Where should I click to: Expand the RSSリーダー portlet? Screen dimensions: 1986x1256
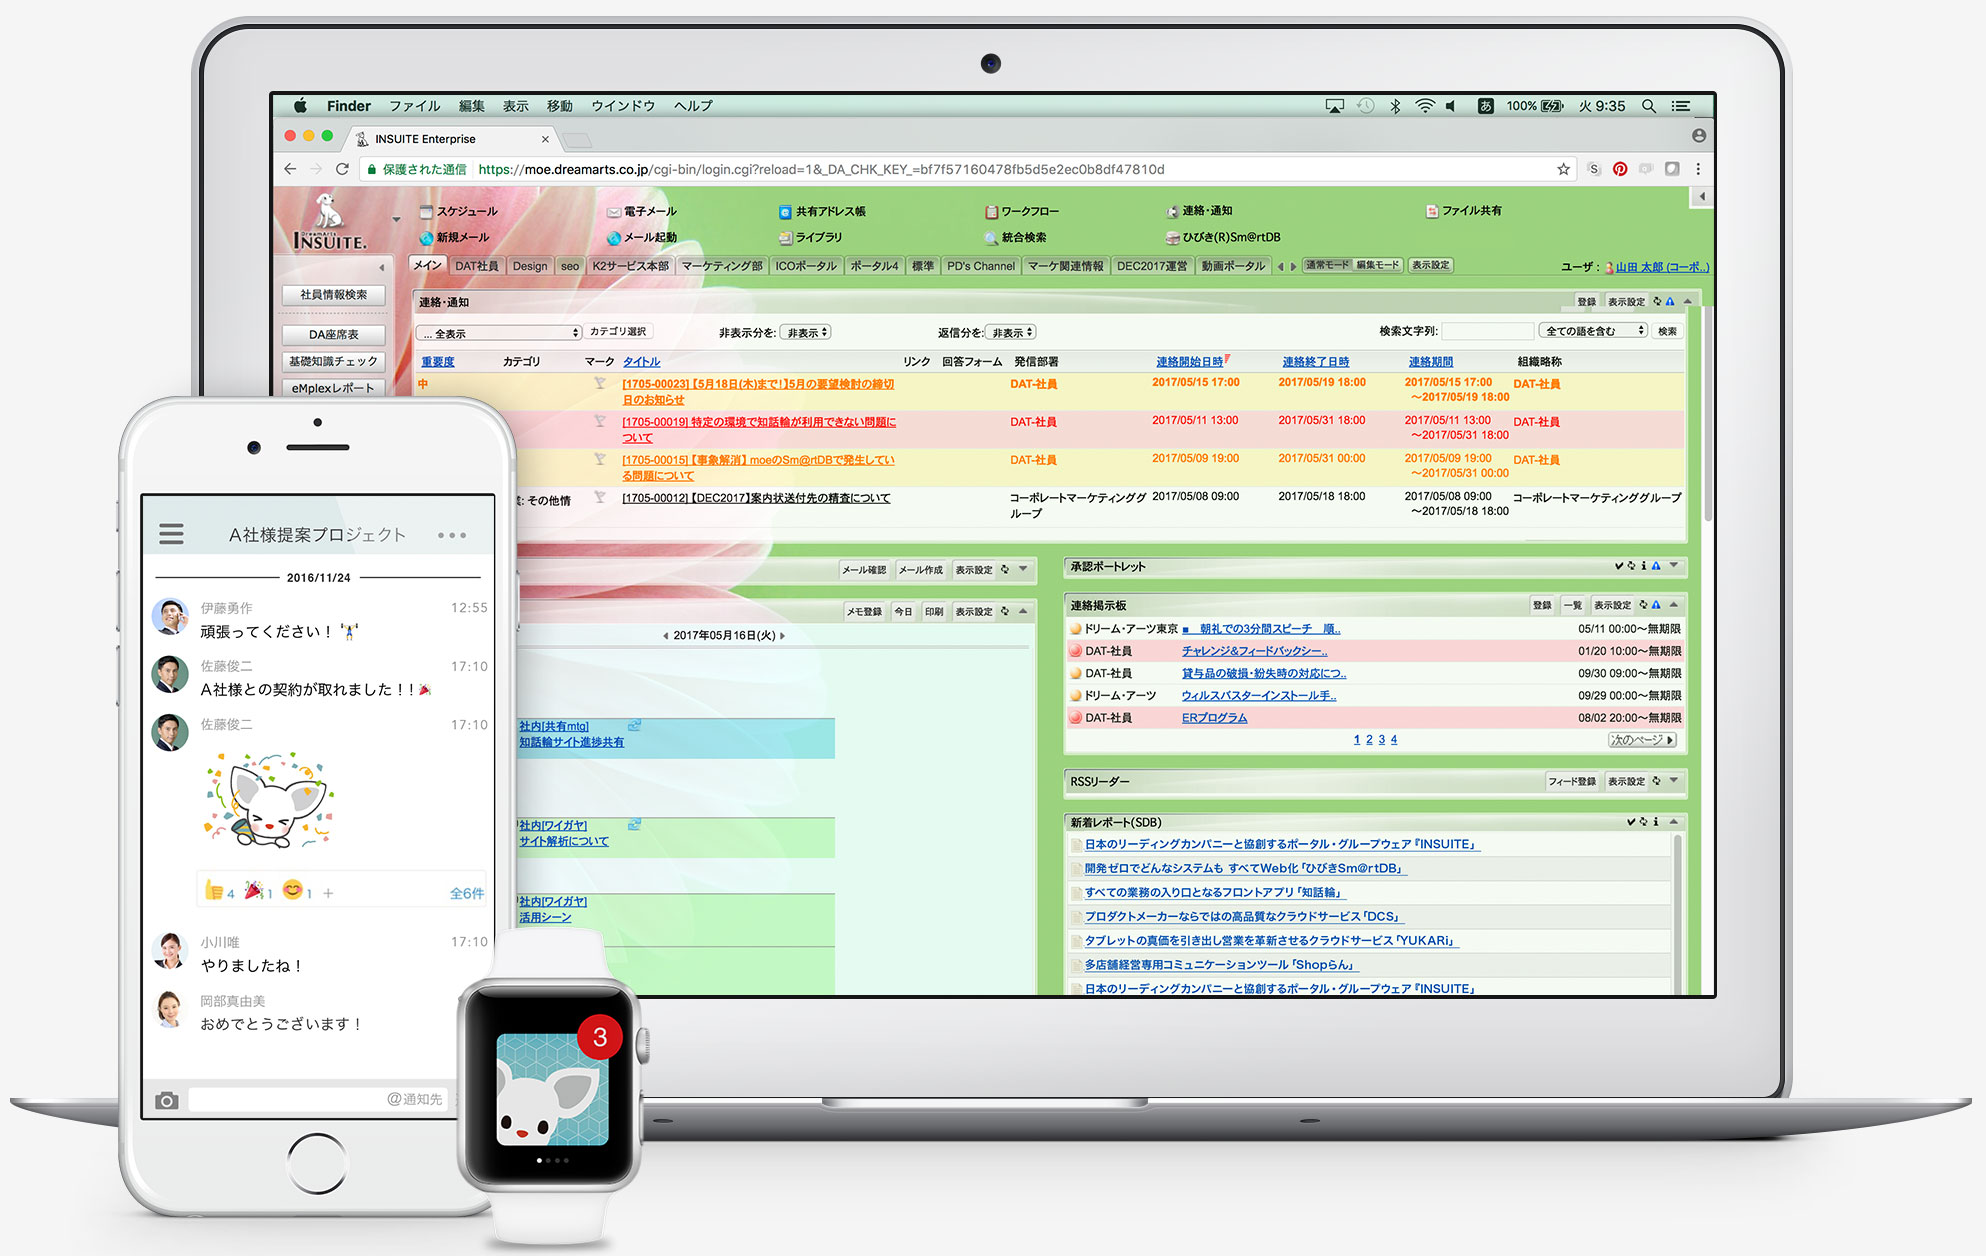click(1674, 781)
